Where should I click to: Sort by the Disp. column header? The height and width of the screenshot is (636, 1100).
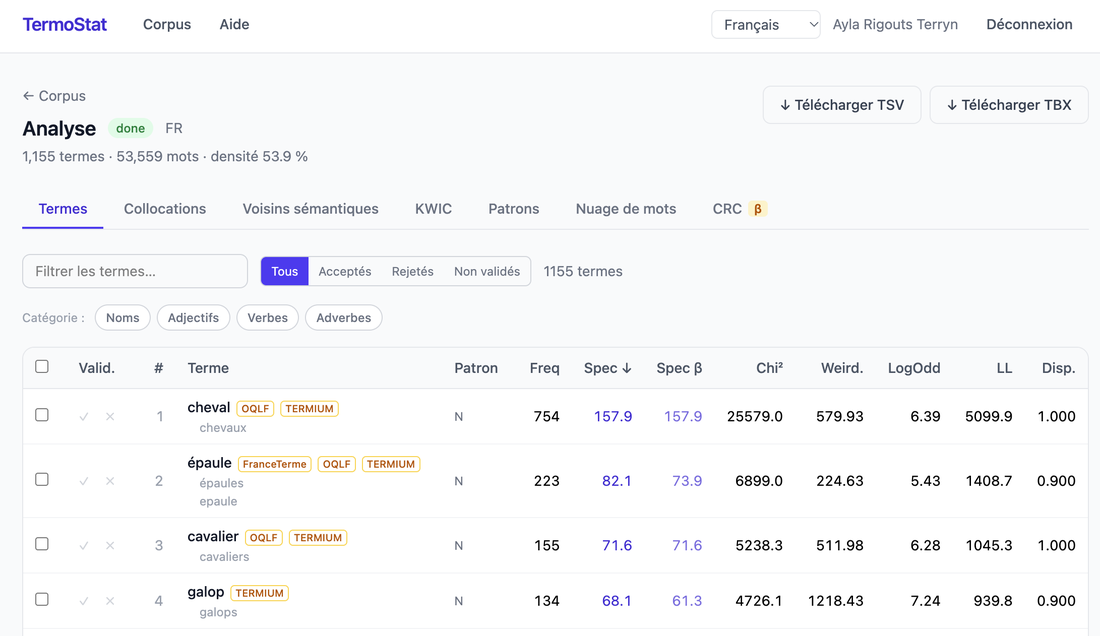(x=1059, y=368)
